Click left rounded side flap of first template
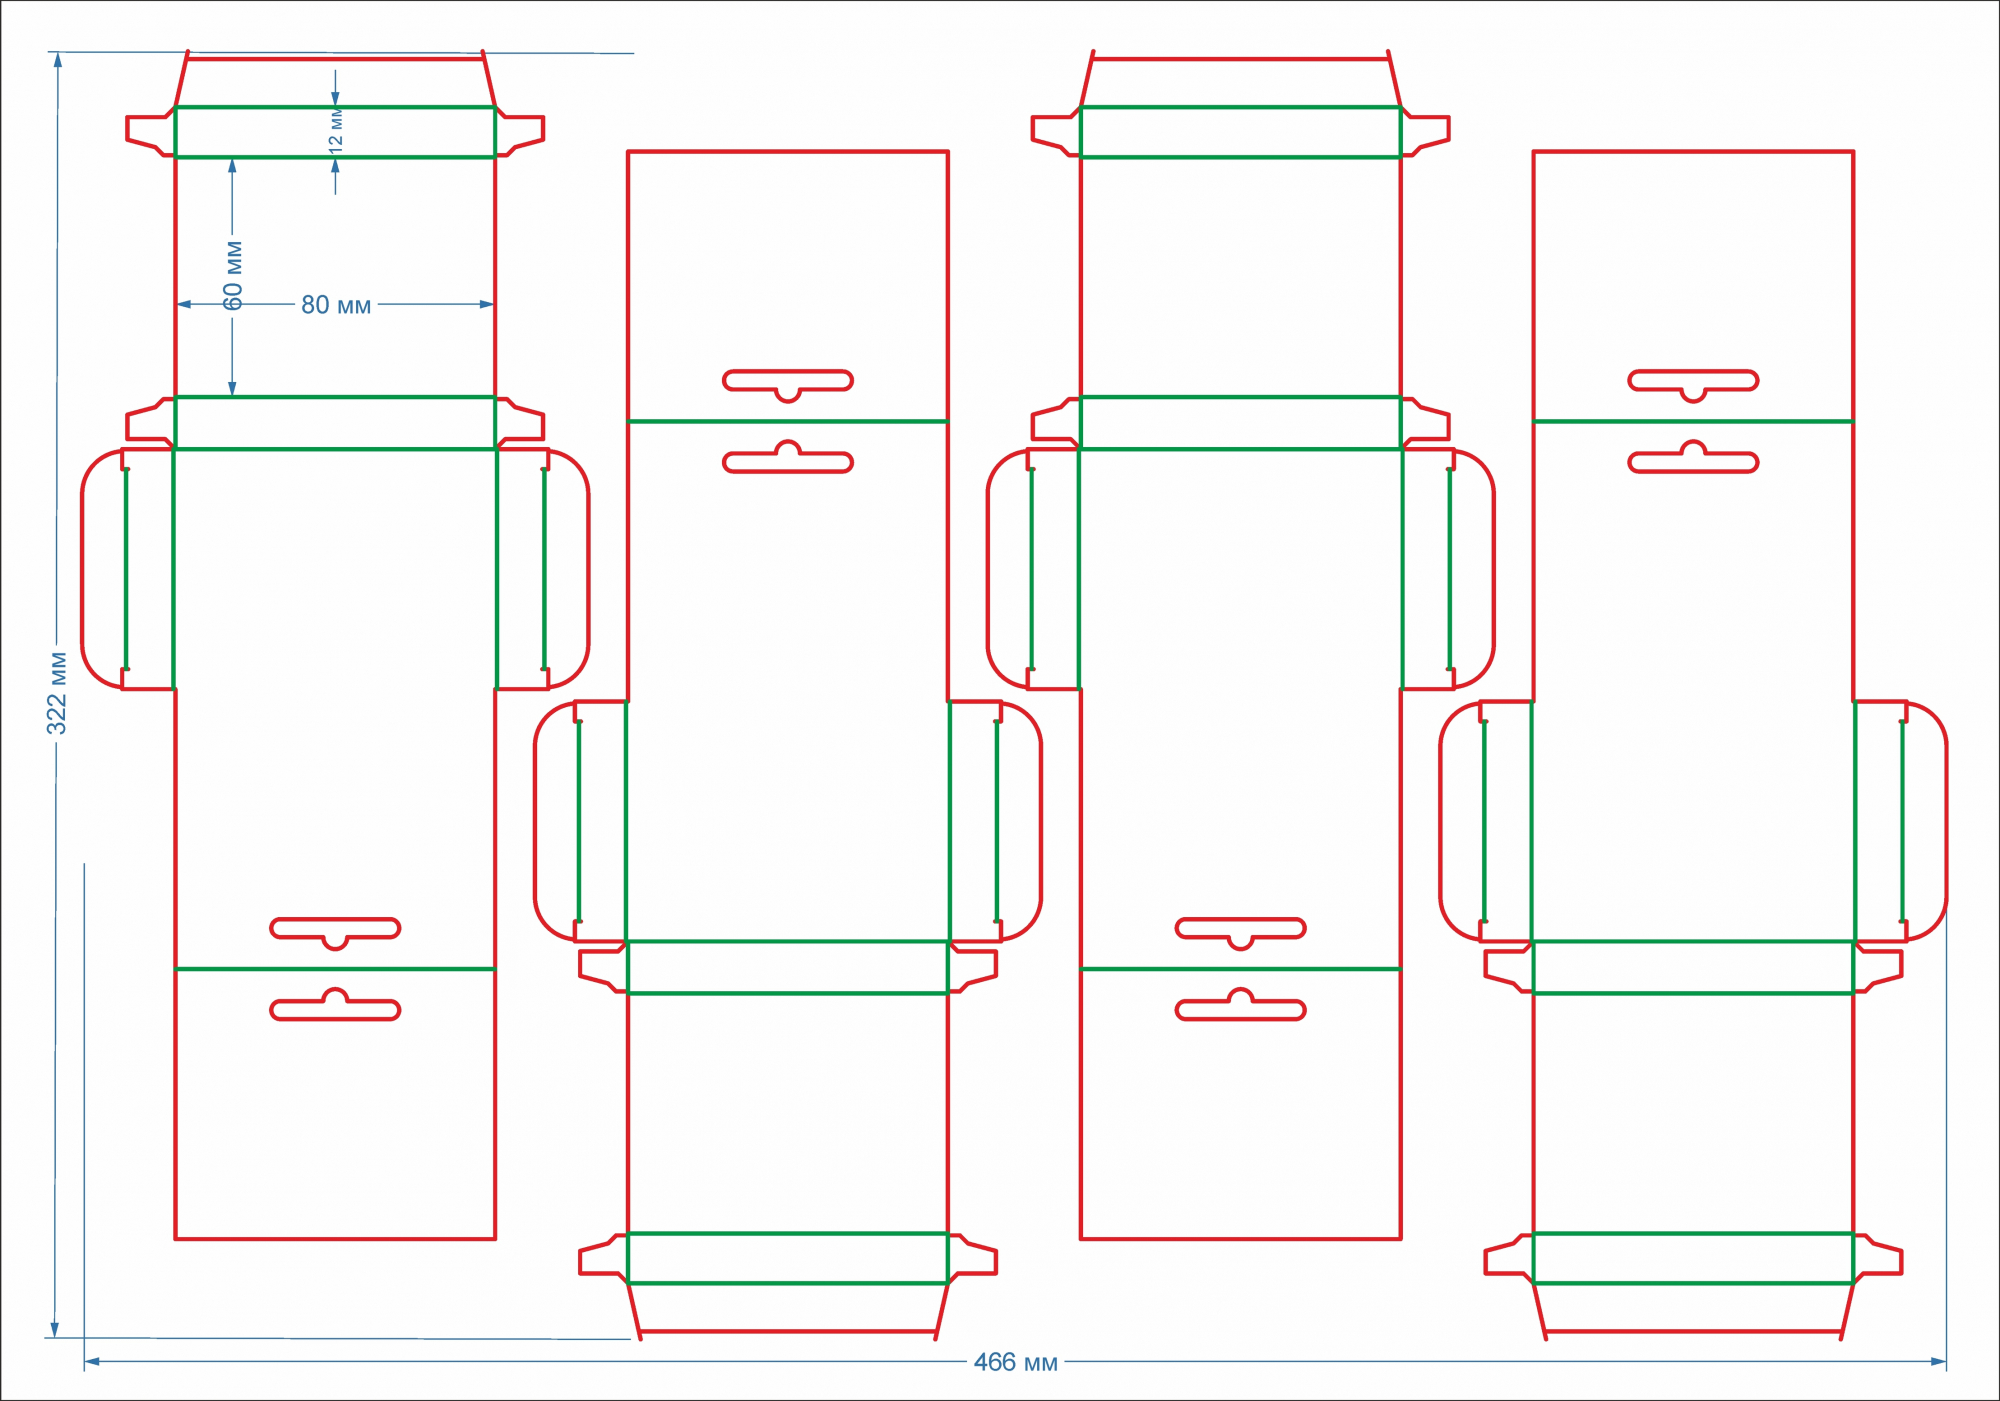 pos(103,569)
